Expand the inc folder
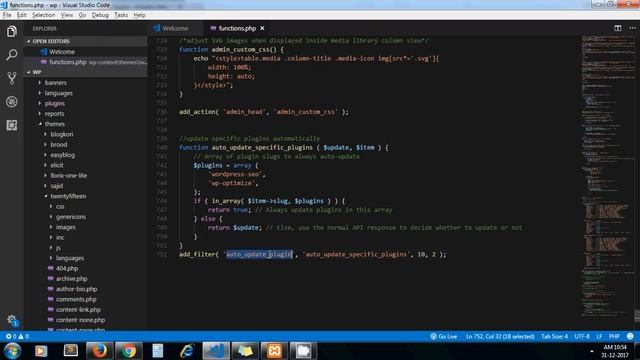The width and height of the screenshot is (640, 360). pos(60,237)
